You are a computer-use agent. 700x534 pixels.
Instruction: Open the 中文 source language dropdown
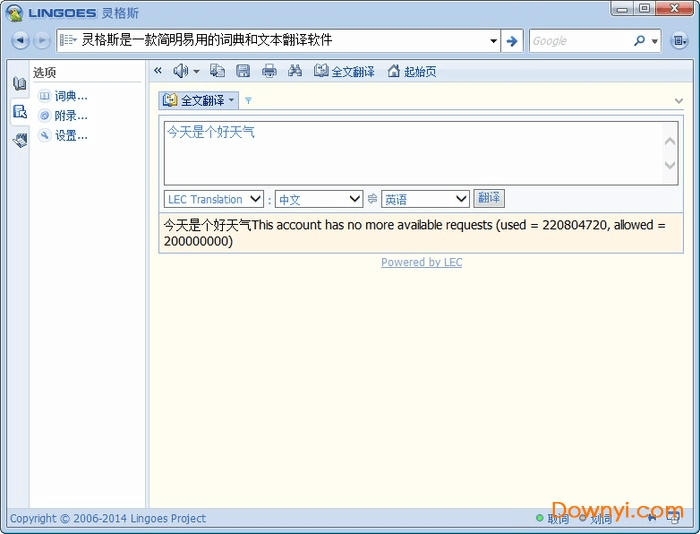(319, 199)
